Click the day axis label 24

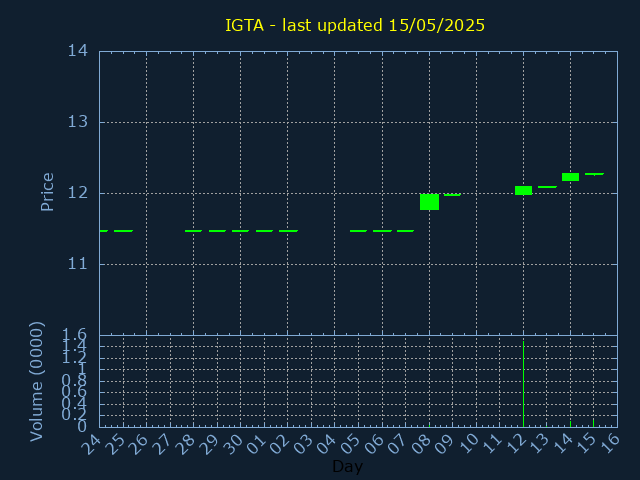click(x=91, y=444)
